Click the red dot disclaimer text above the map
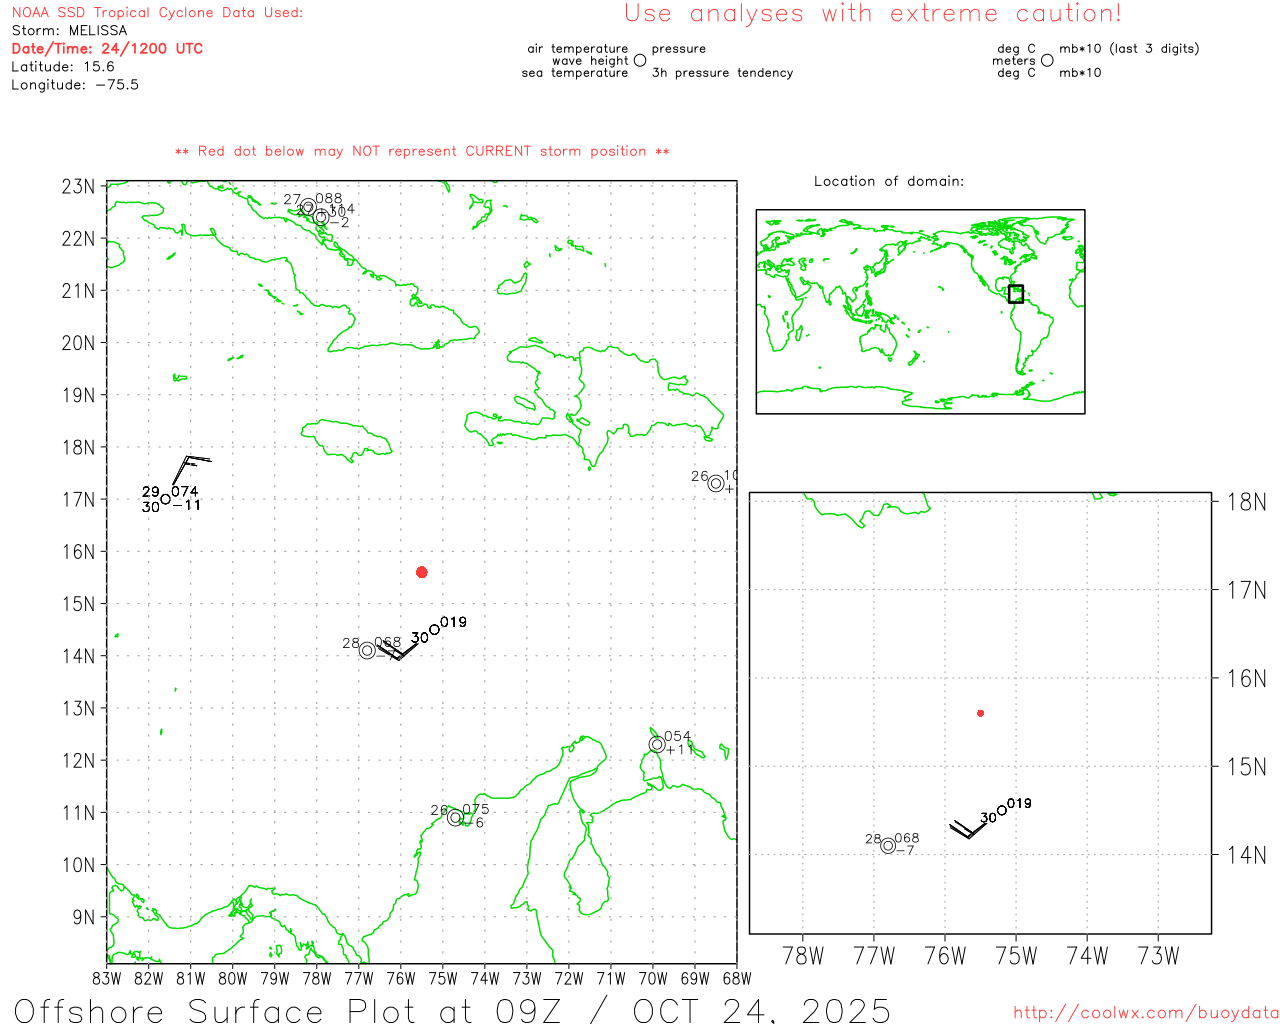This screenshot has width=1280, height=1024. coord(422,151)
